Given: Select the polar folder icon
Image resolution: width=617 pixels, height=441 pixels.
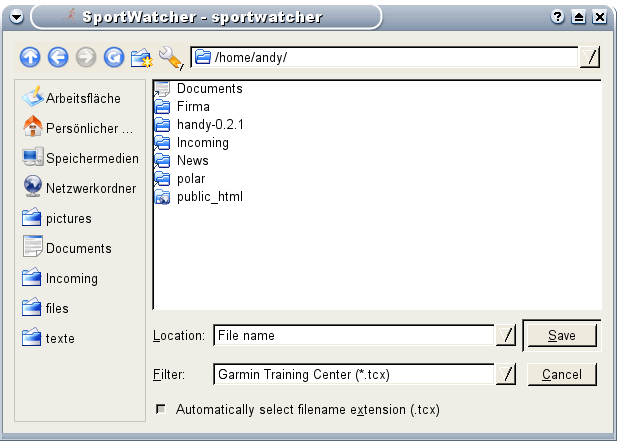Looking at the screenshot, I should [x=162, y=179].
